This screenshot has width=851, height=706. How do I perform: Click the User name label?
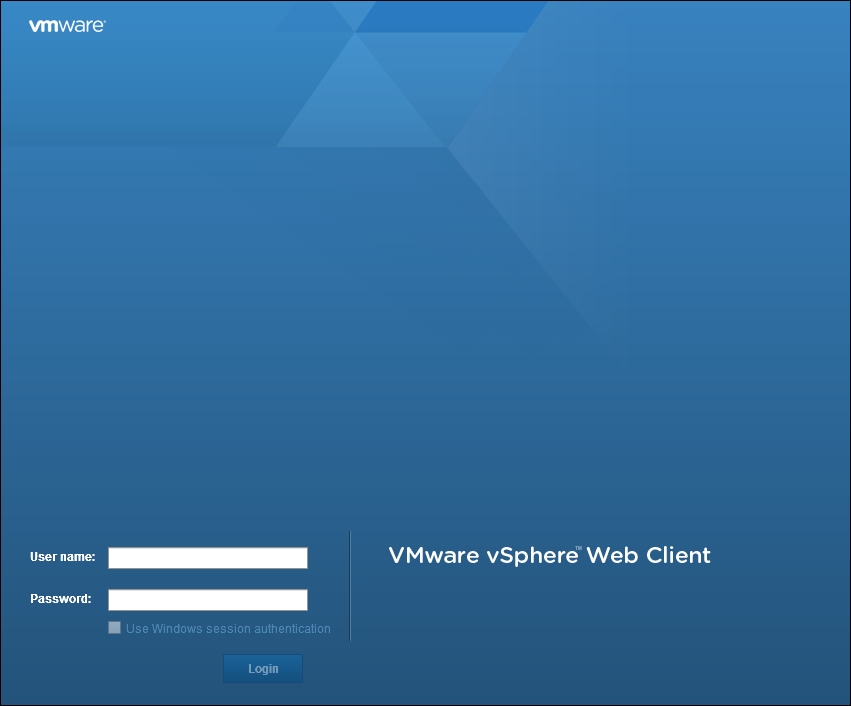click(62, 557)
